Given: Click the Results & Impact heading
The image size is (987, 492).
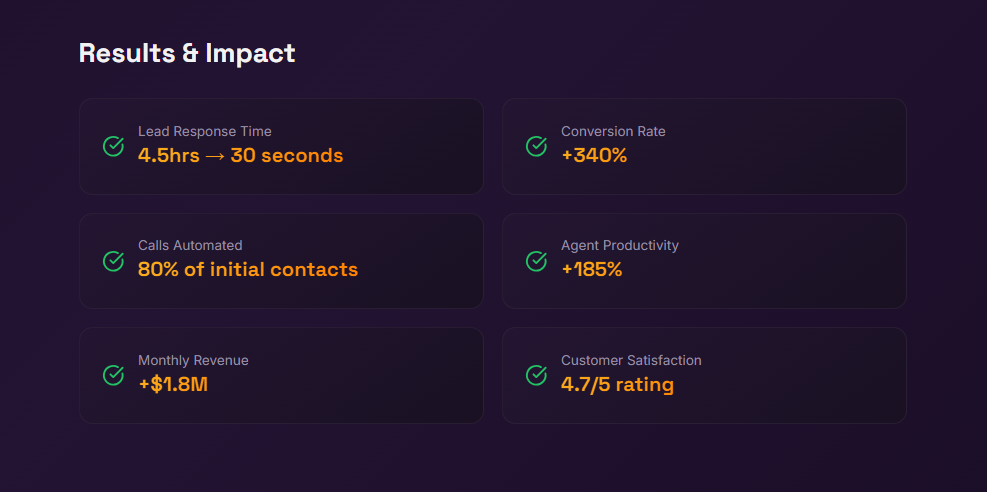Looking at the screenshot, I should click(x=187, y=53).
